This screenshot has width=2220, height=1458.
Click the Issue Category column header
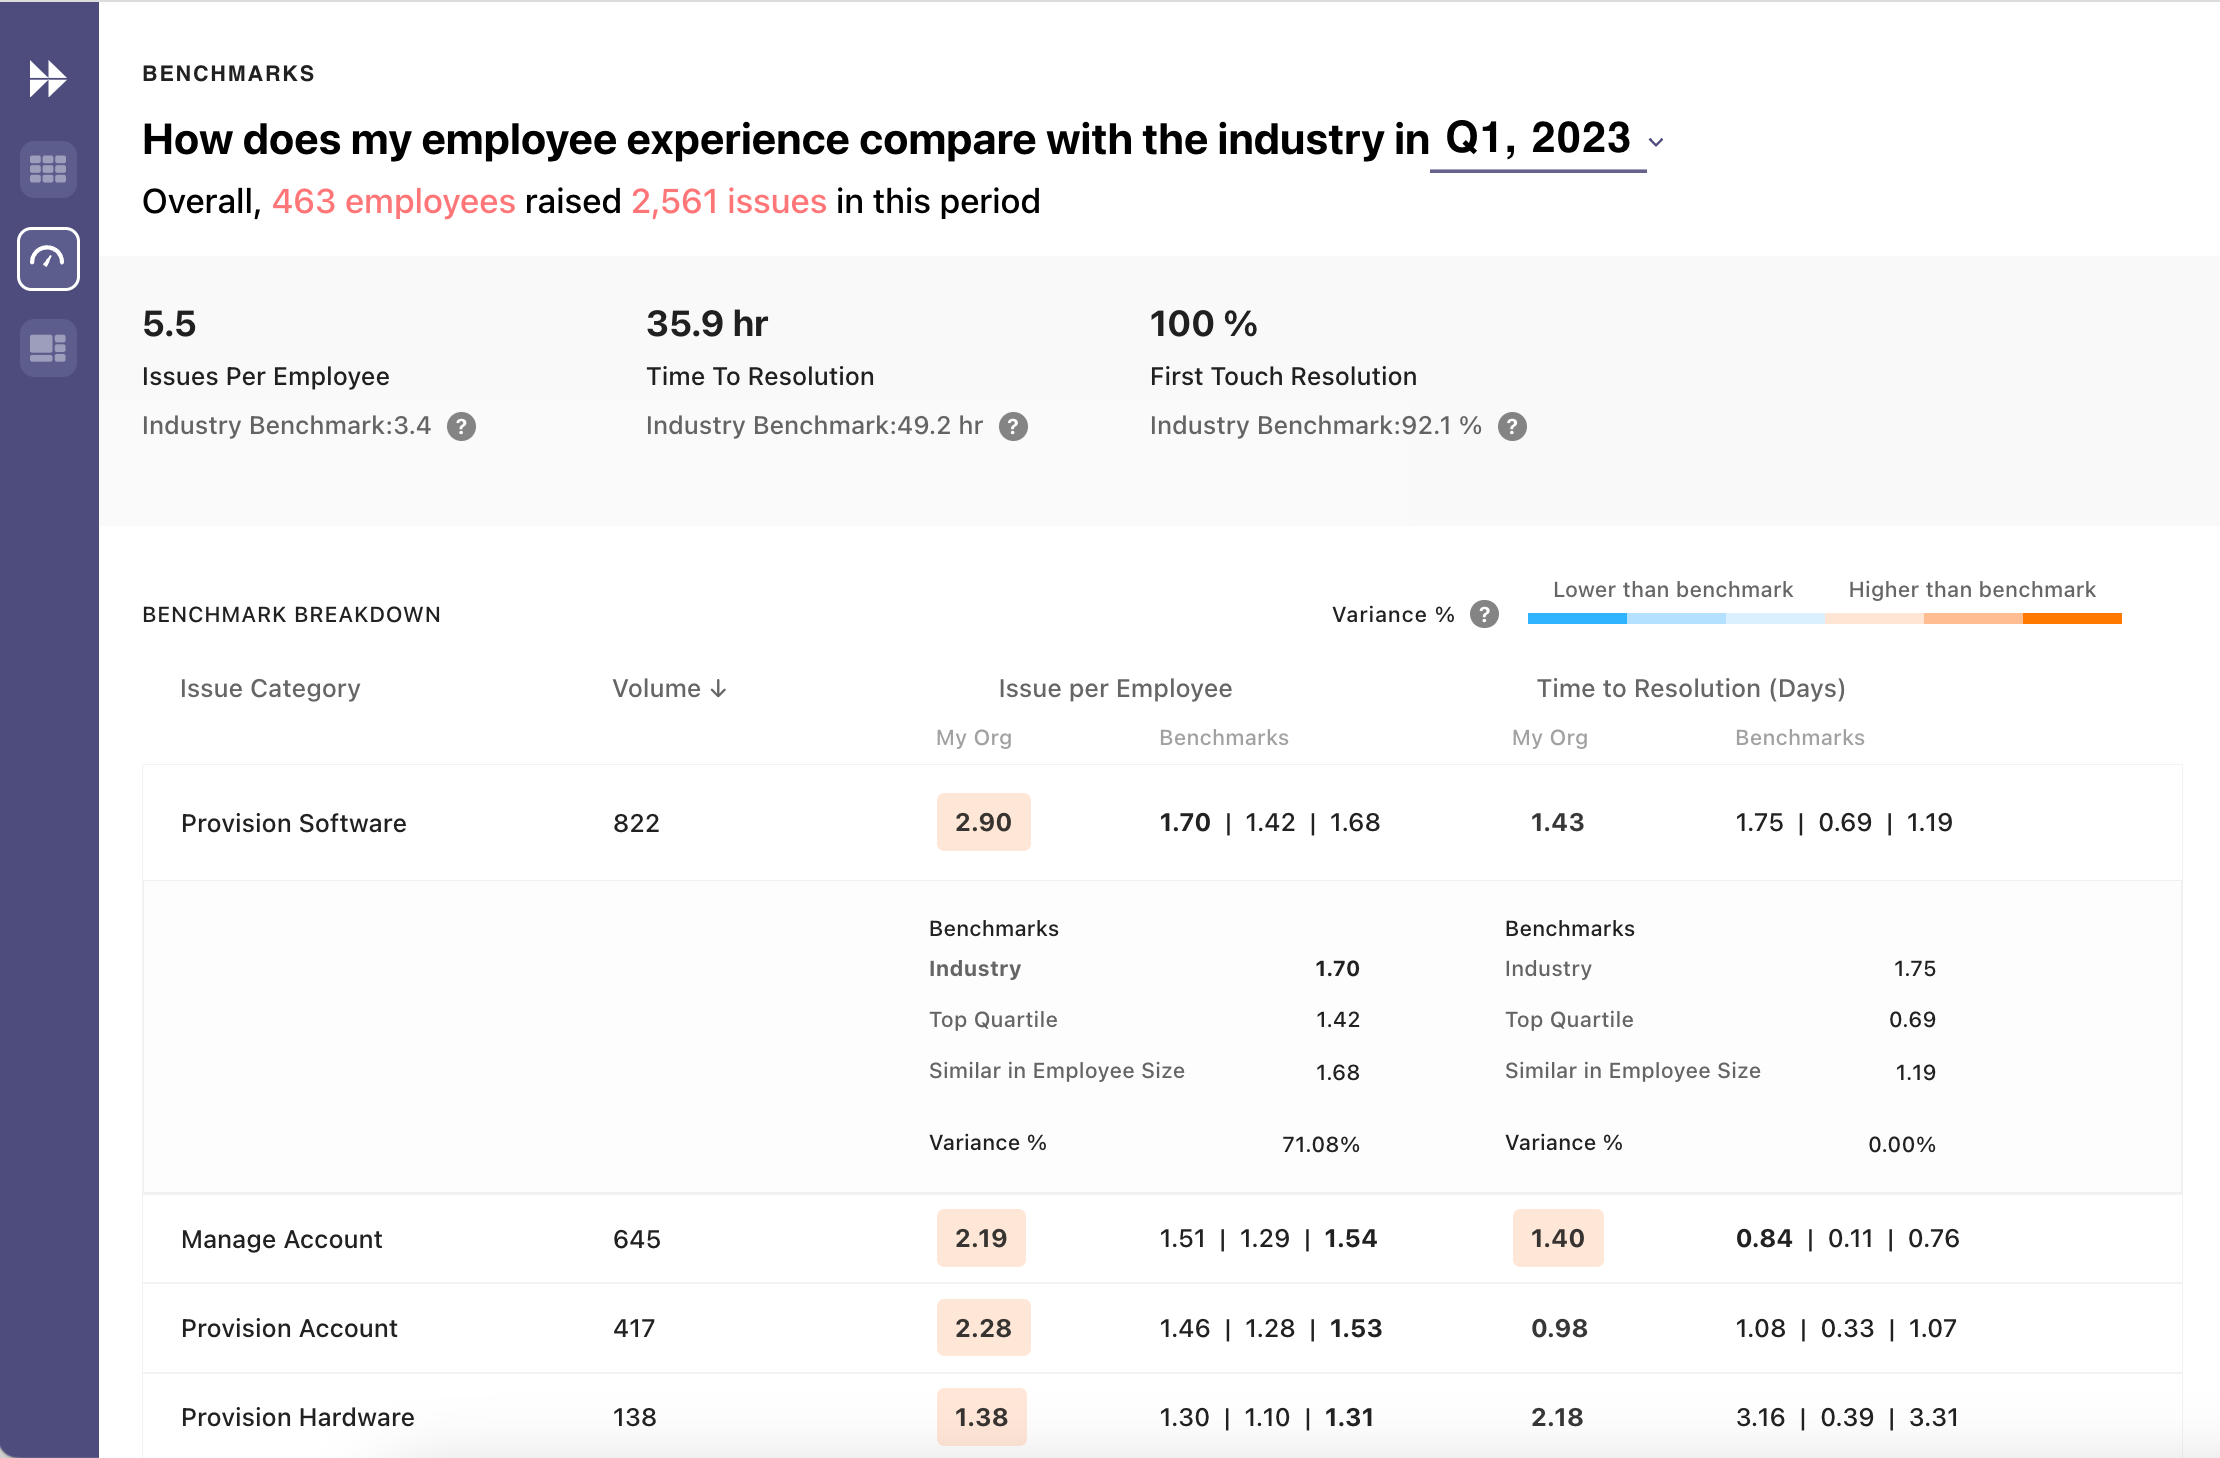270,688
